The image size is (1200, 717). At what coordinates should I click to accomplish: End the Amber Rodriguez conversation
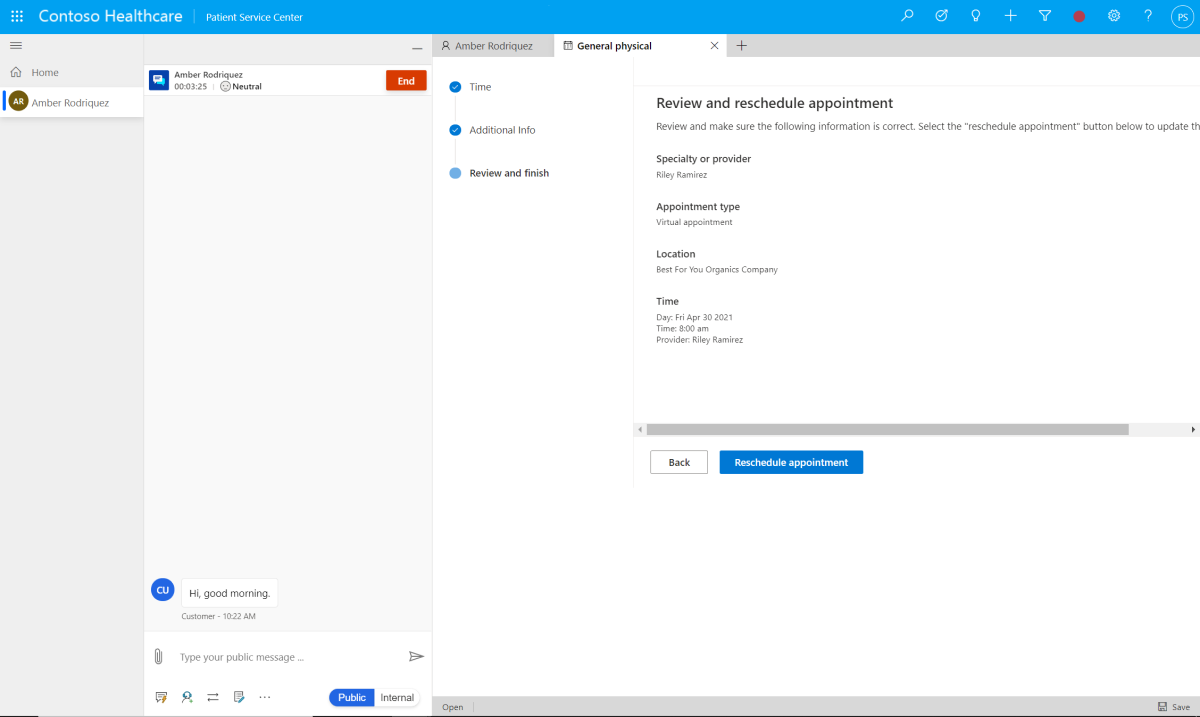[406, 81]
